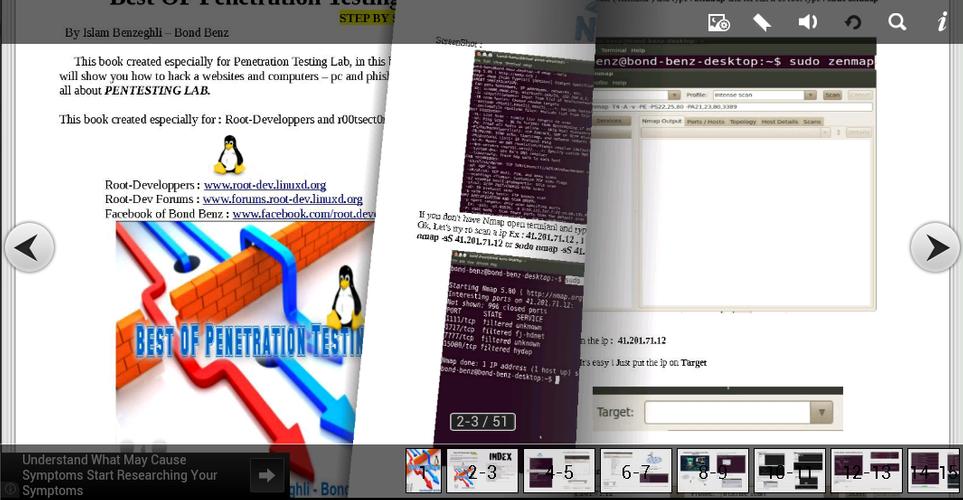Screen dimensions: 963x500
Task: Show book info via the i icon
Action: coord(941,22)
